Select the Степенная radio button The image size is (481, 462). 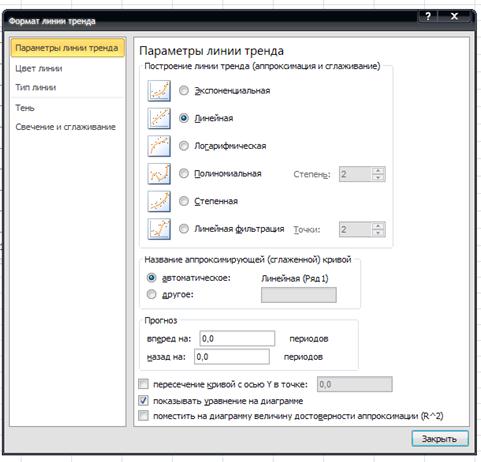click(x=184, y=201)
